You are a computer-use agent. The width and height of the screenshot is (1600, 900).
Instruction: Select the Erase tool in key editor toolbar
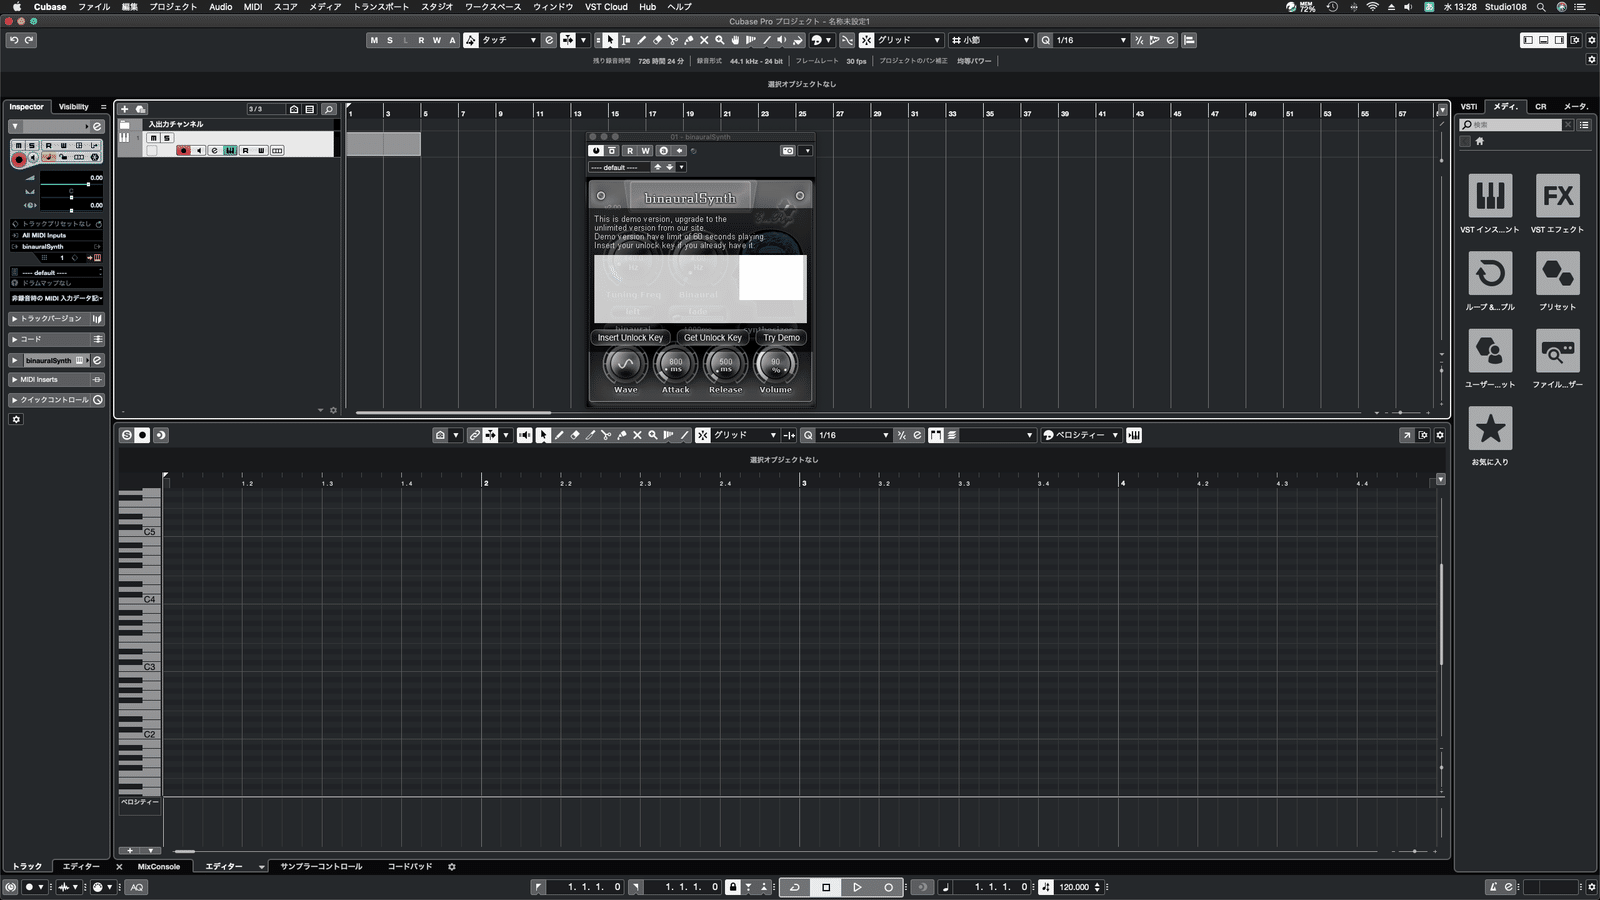click(x=575, y=435)
